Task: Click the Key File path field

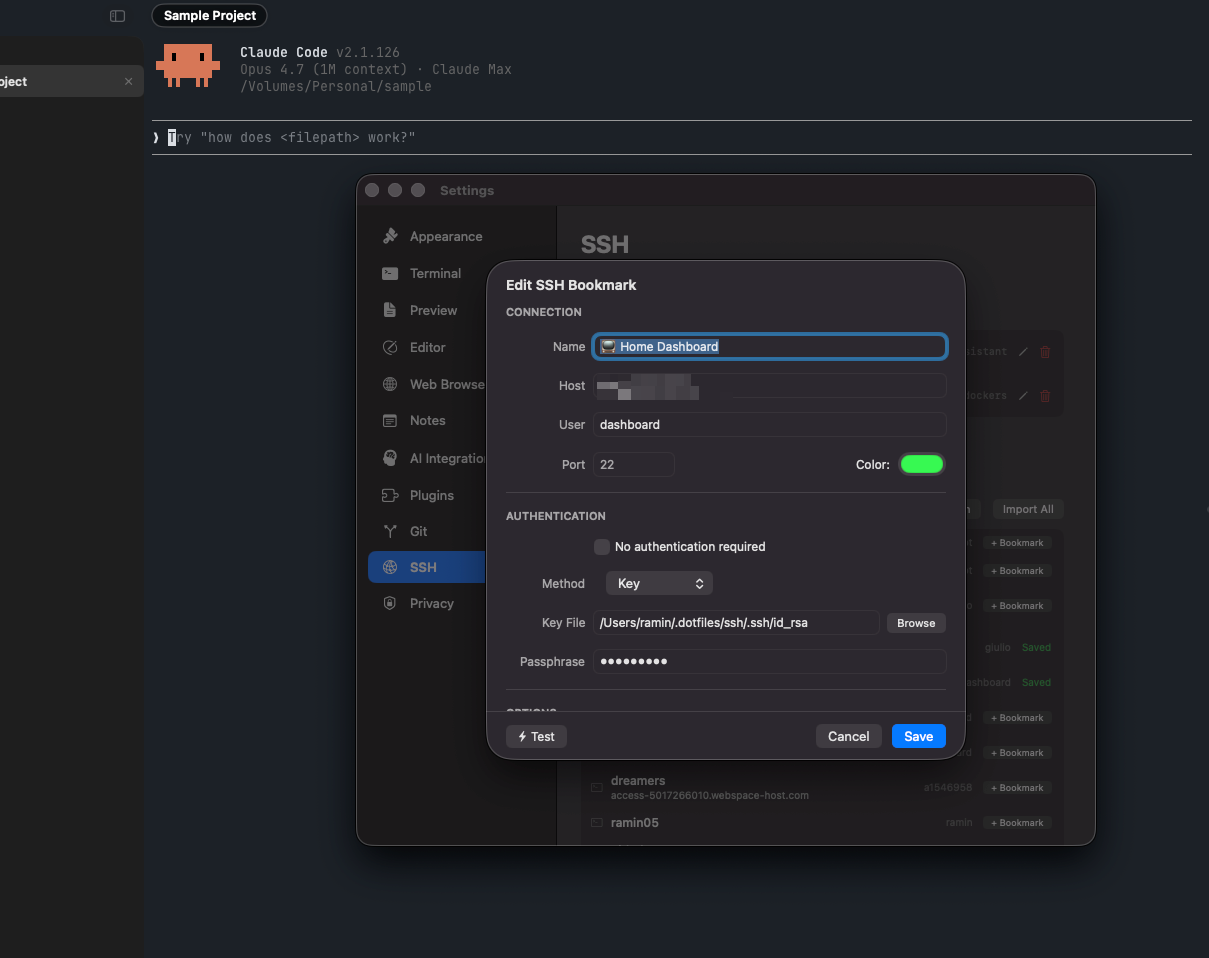Action: (x=736, y=623)
